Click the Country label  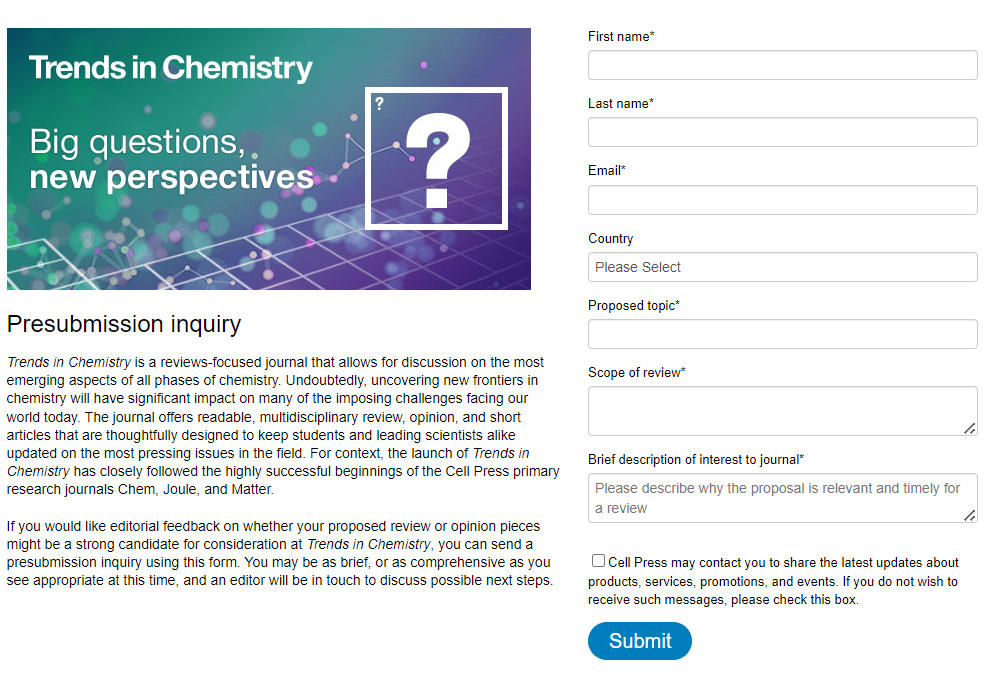coord(610,239)
